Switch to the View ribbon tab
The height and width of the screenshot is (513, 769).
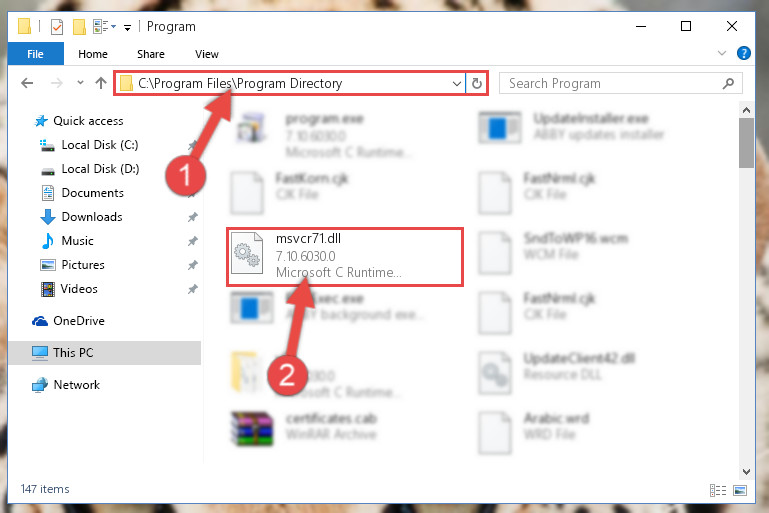coord(206,54)
